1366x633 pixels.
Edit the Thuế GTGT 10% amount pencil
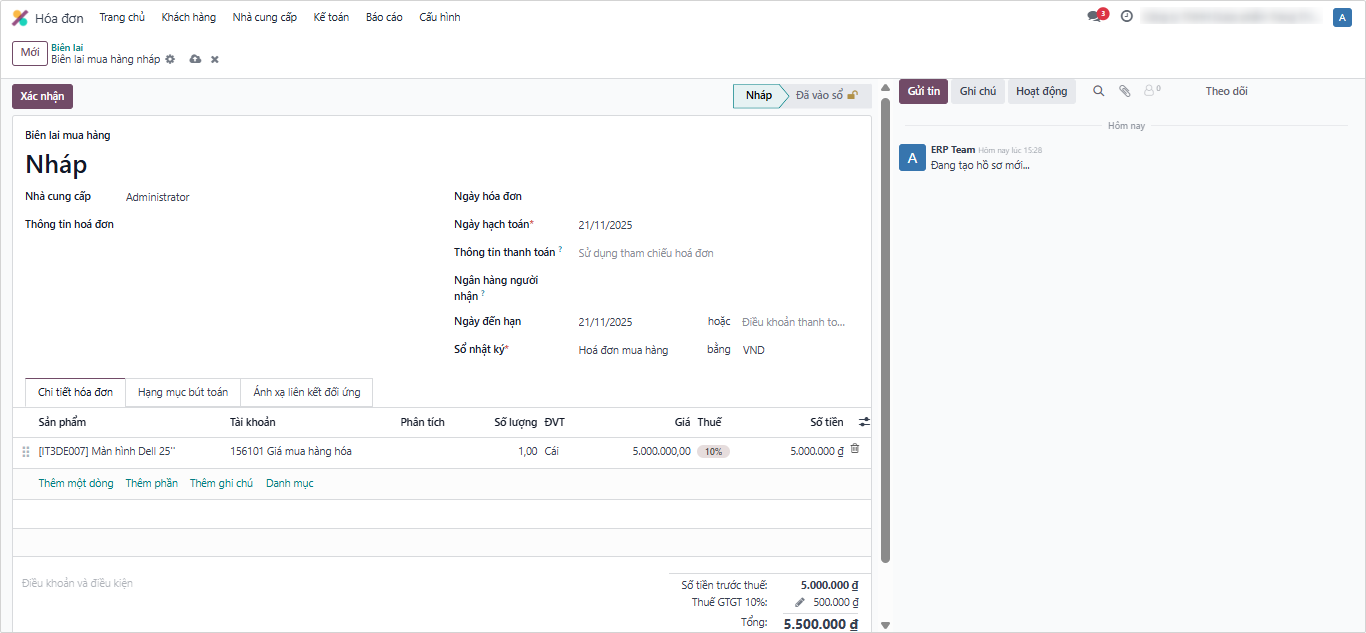(x=799, y=602)
